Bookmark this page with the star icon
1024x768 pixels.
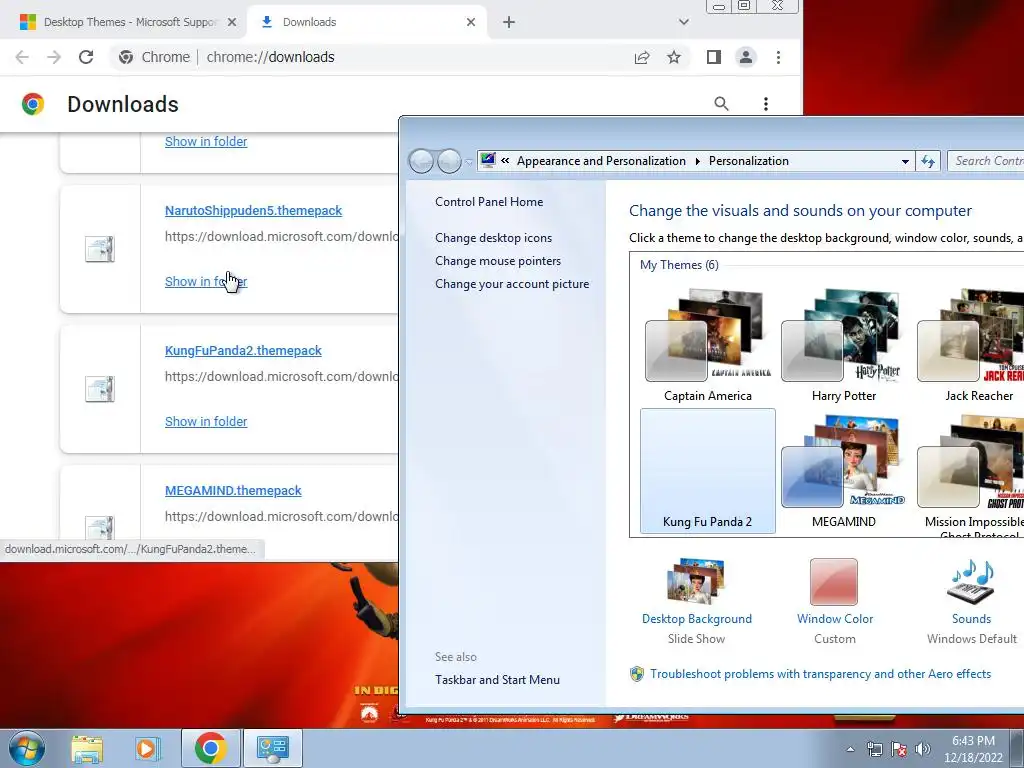(674, 57)
